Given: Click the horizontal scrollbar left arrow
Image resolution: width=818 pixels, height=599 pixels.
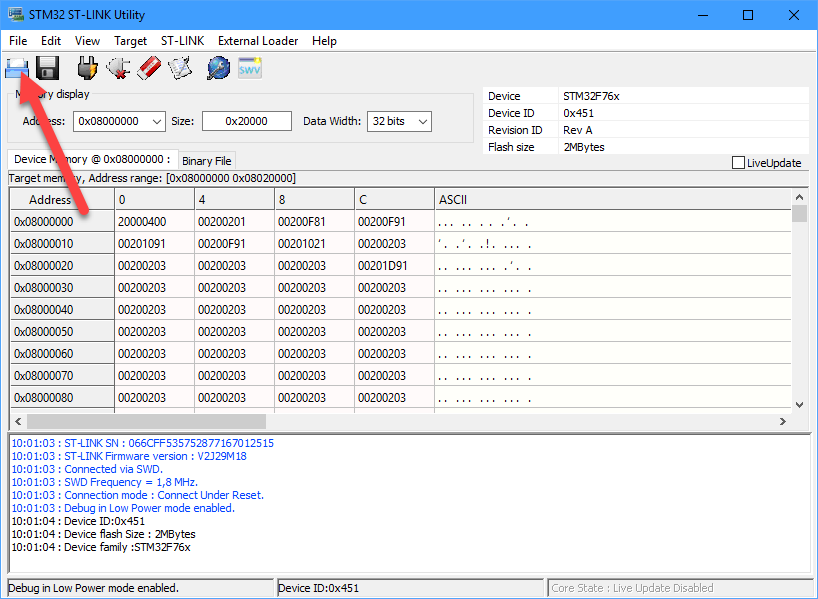Looking at the screenshot, I should pyautogui.click(x=18, y=422).
